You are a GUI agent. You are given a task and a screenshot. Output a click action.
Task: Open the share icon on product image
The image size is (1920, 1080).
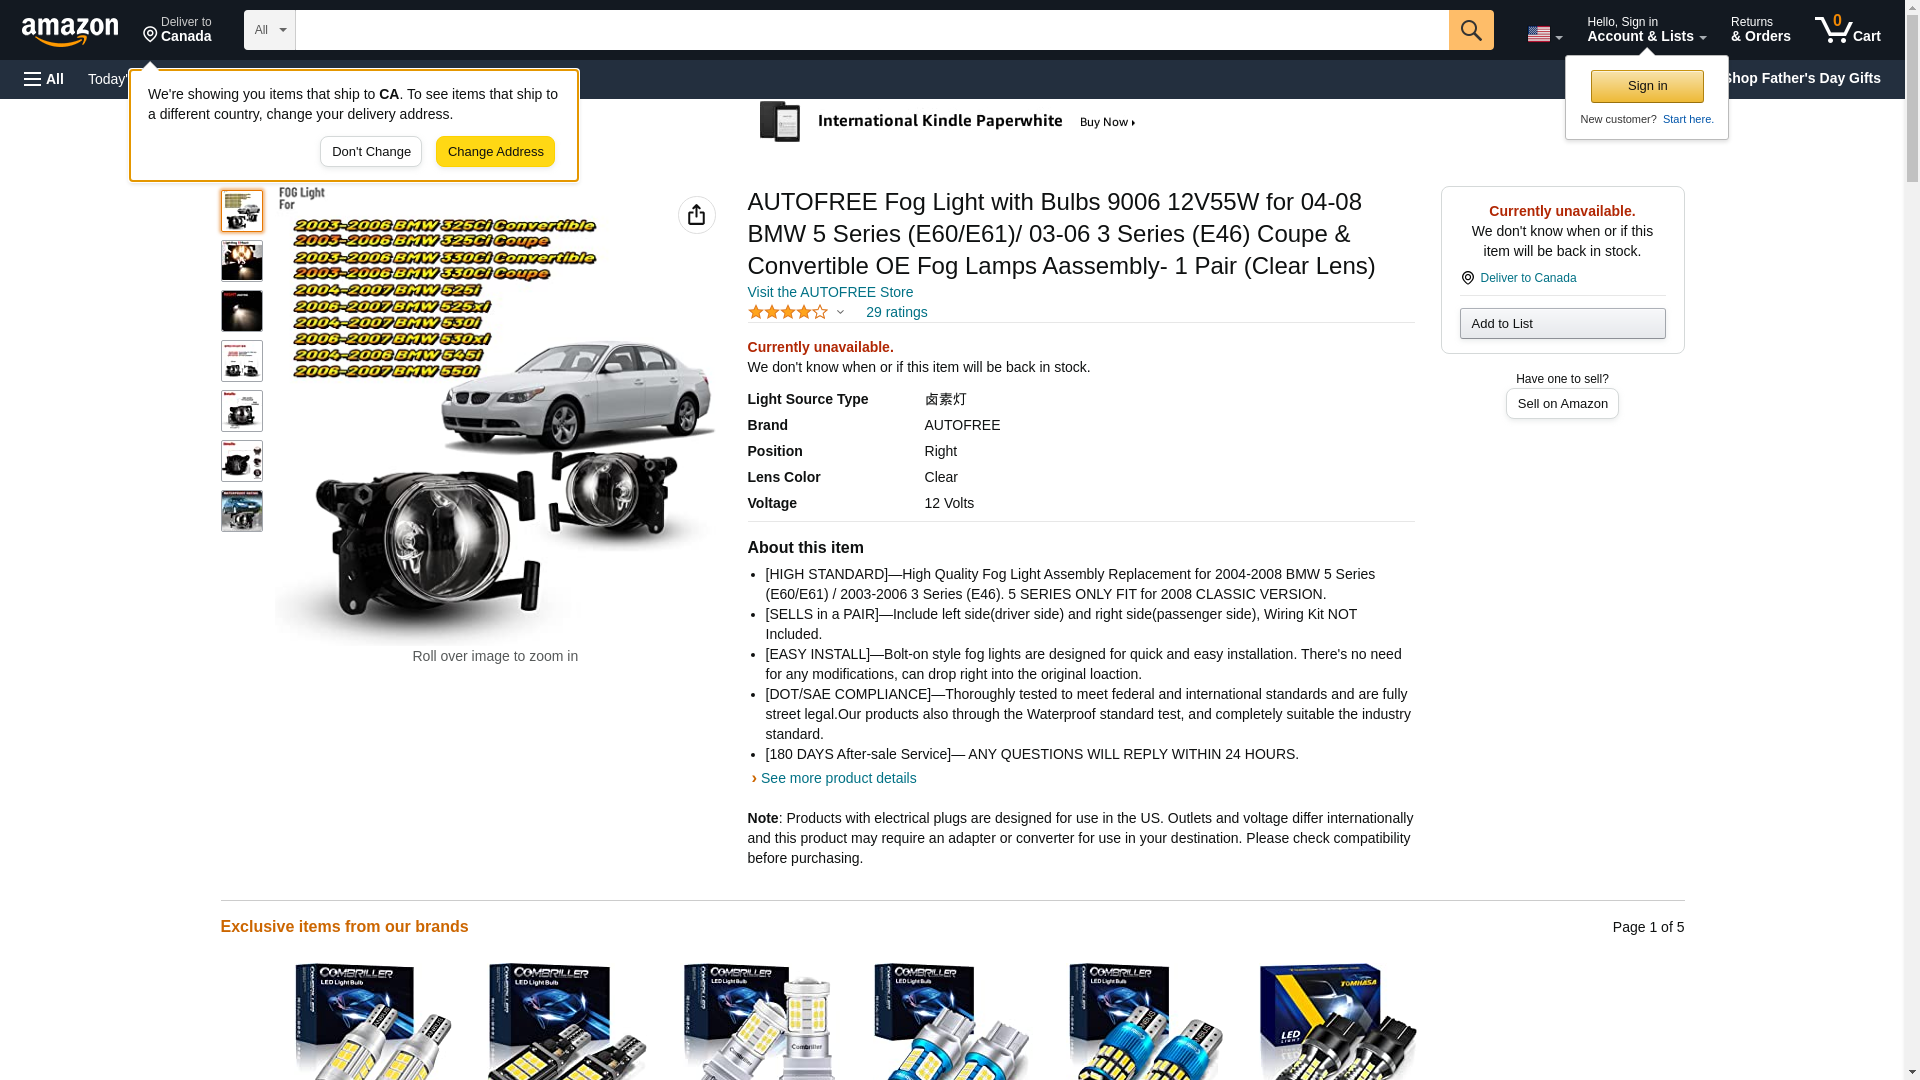point(696,215)
